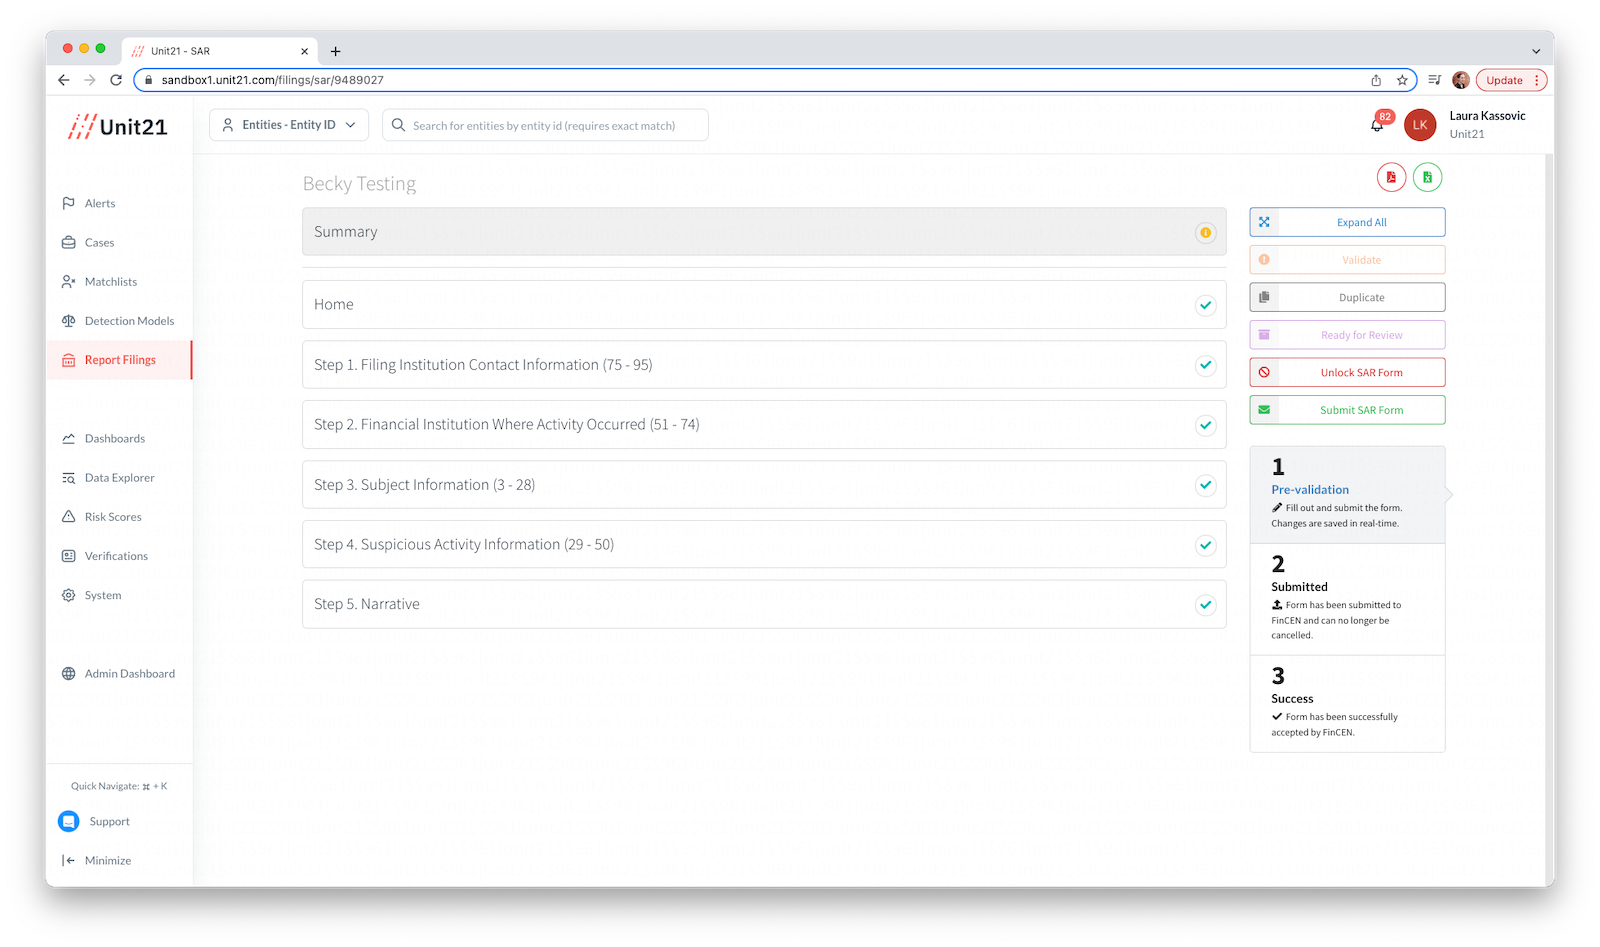Image resolution: width=1600 pixels, height=947 pixels.
Task: Click the Duplicate button
Action: point(1347,297)
